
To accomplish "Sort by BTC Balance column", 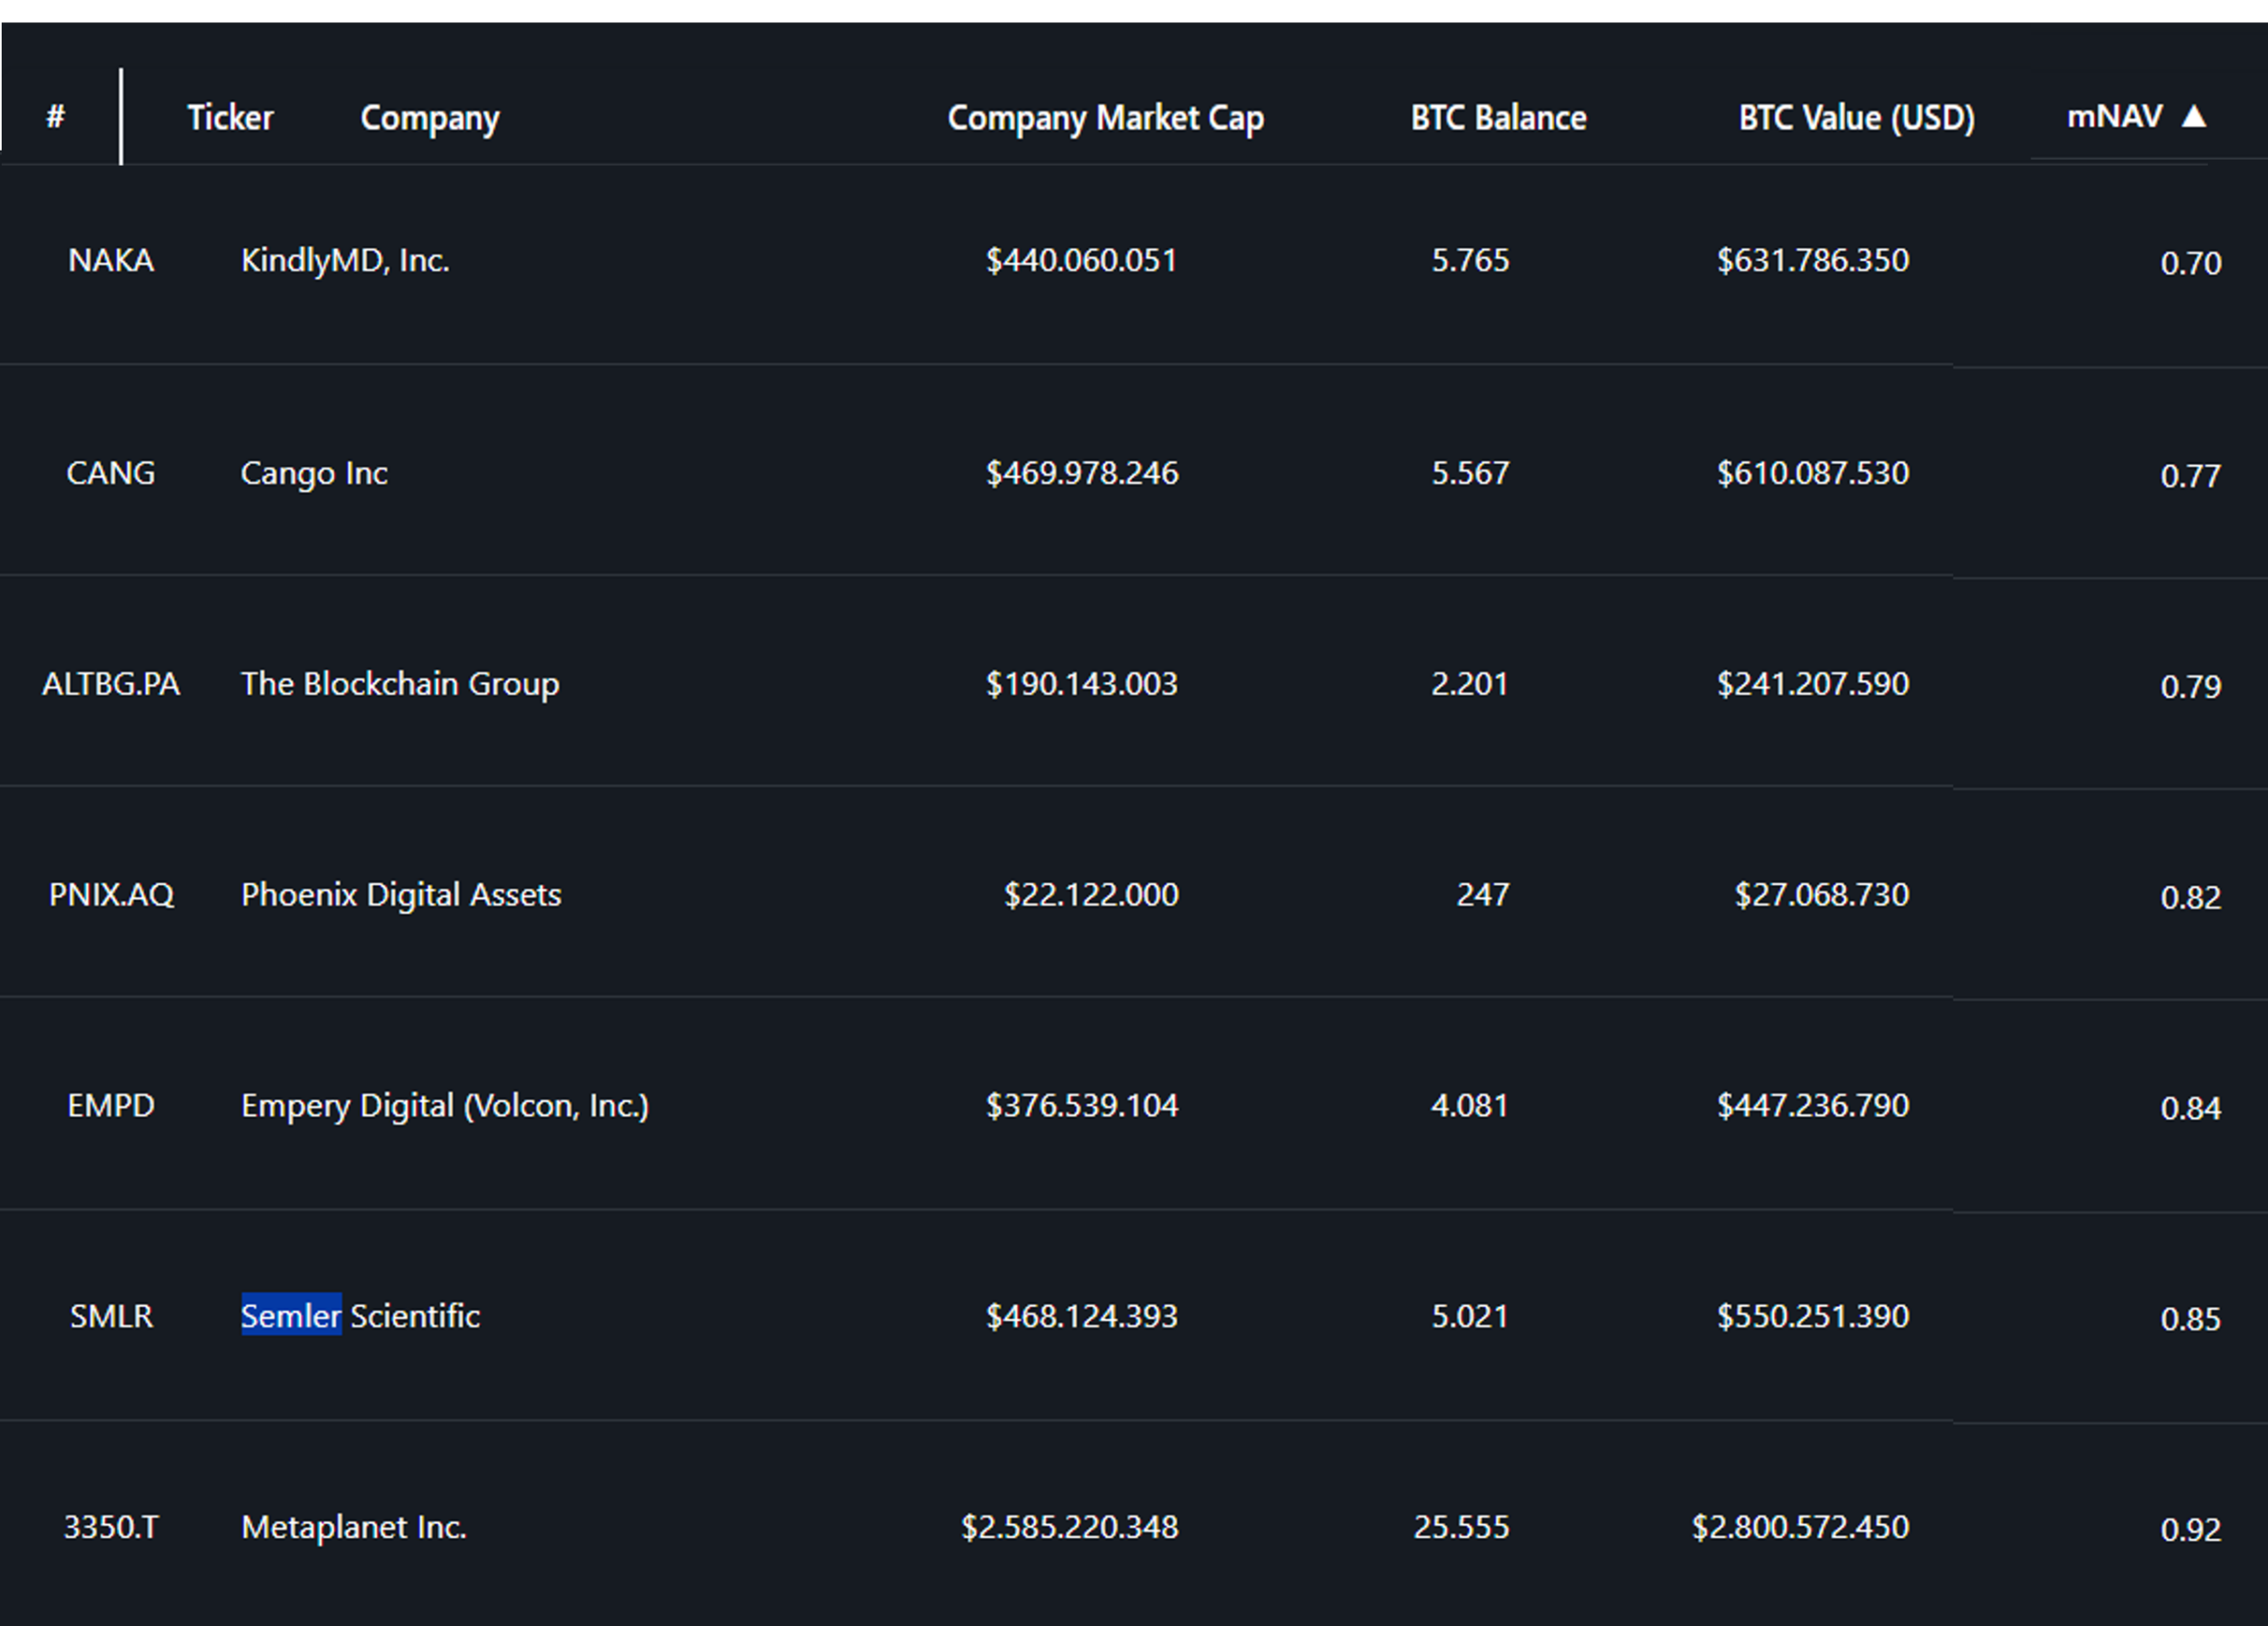I will click(x=1497, y=117).
